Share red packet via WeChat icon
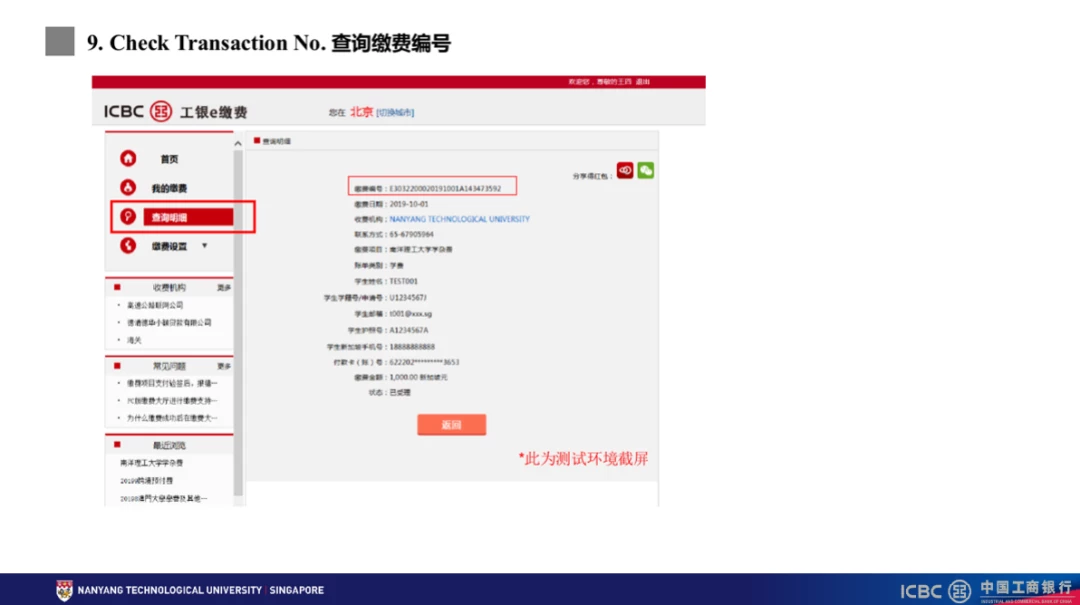 [645, 170]
